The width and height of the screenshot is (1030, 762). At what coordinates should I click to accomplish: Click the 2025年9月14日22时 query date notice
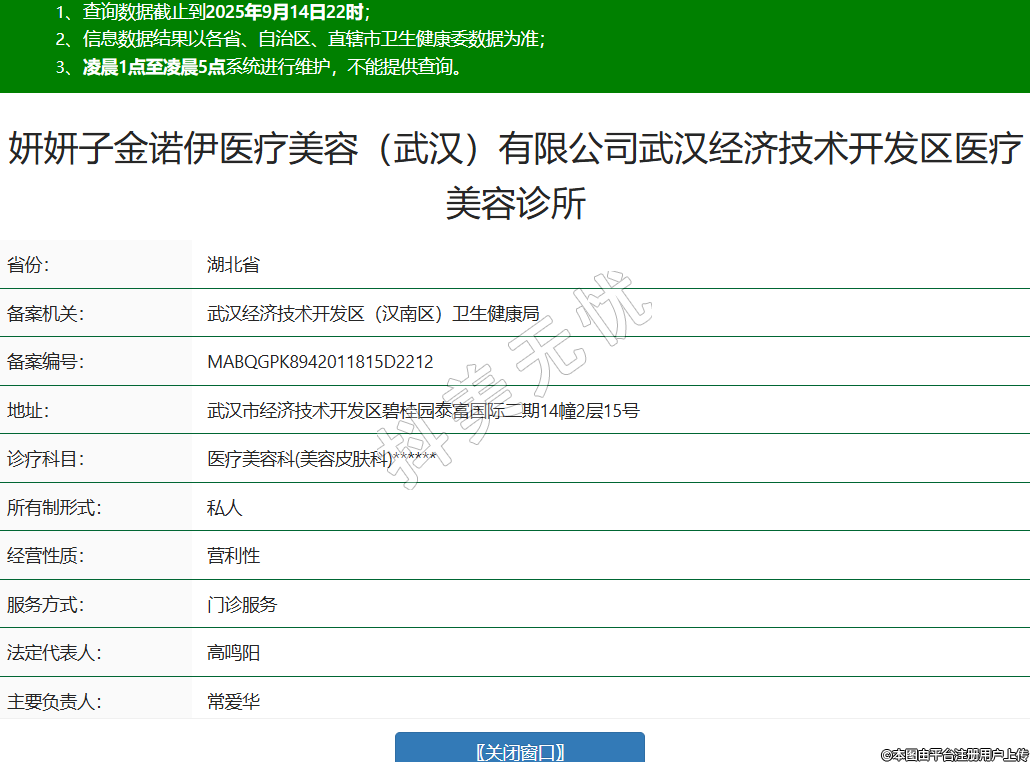(x=292, y=13)
